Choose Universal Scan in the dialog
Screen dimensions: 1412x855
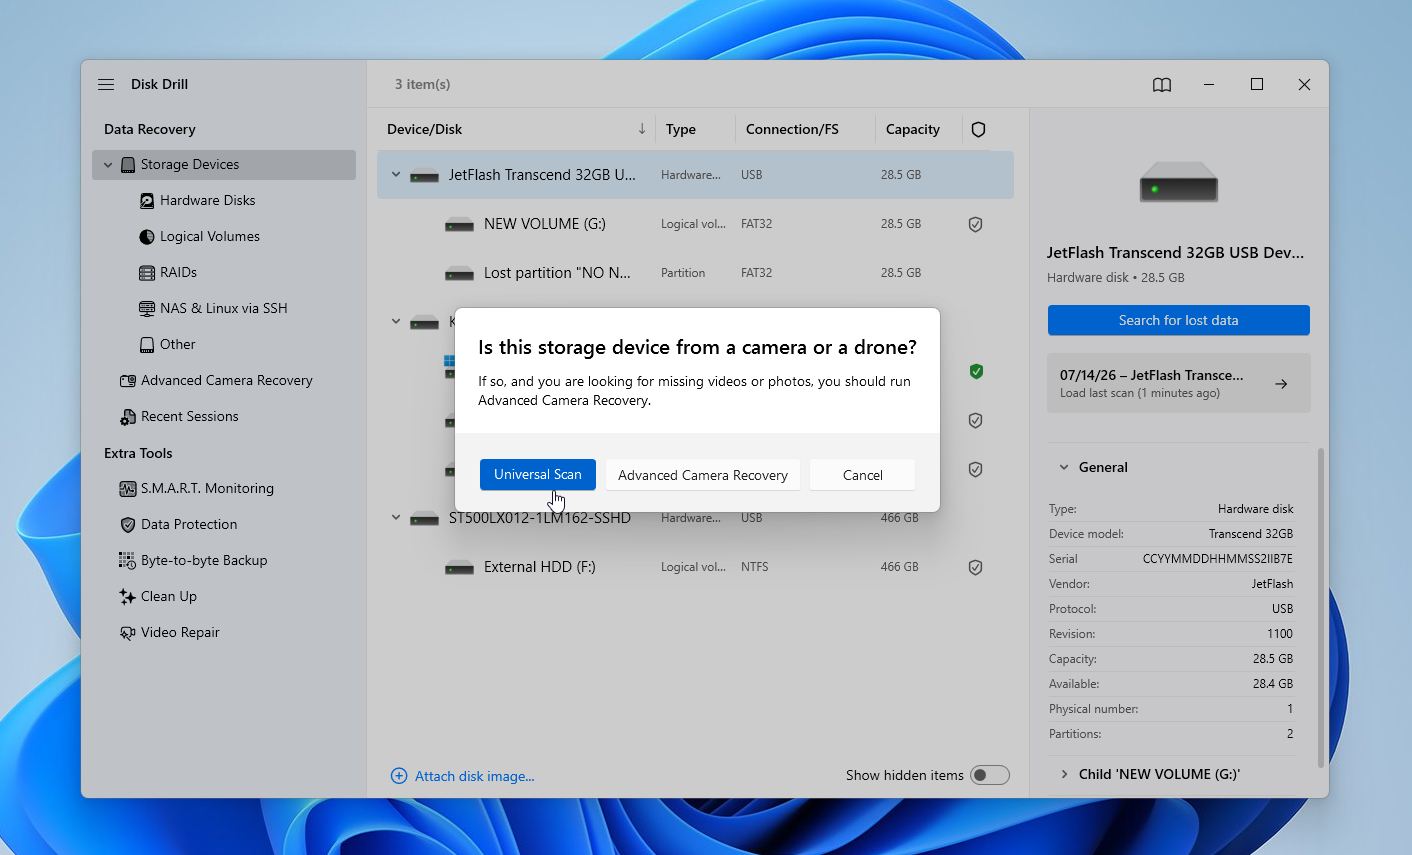[538, 475]
